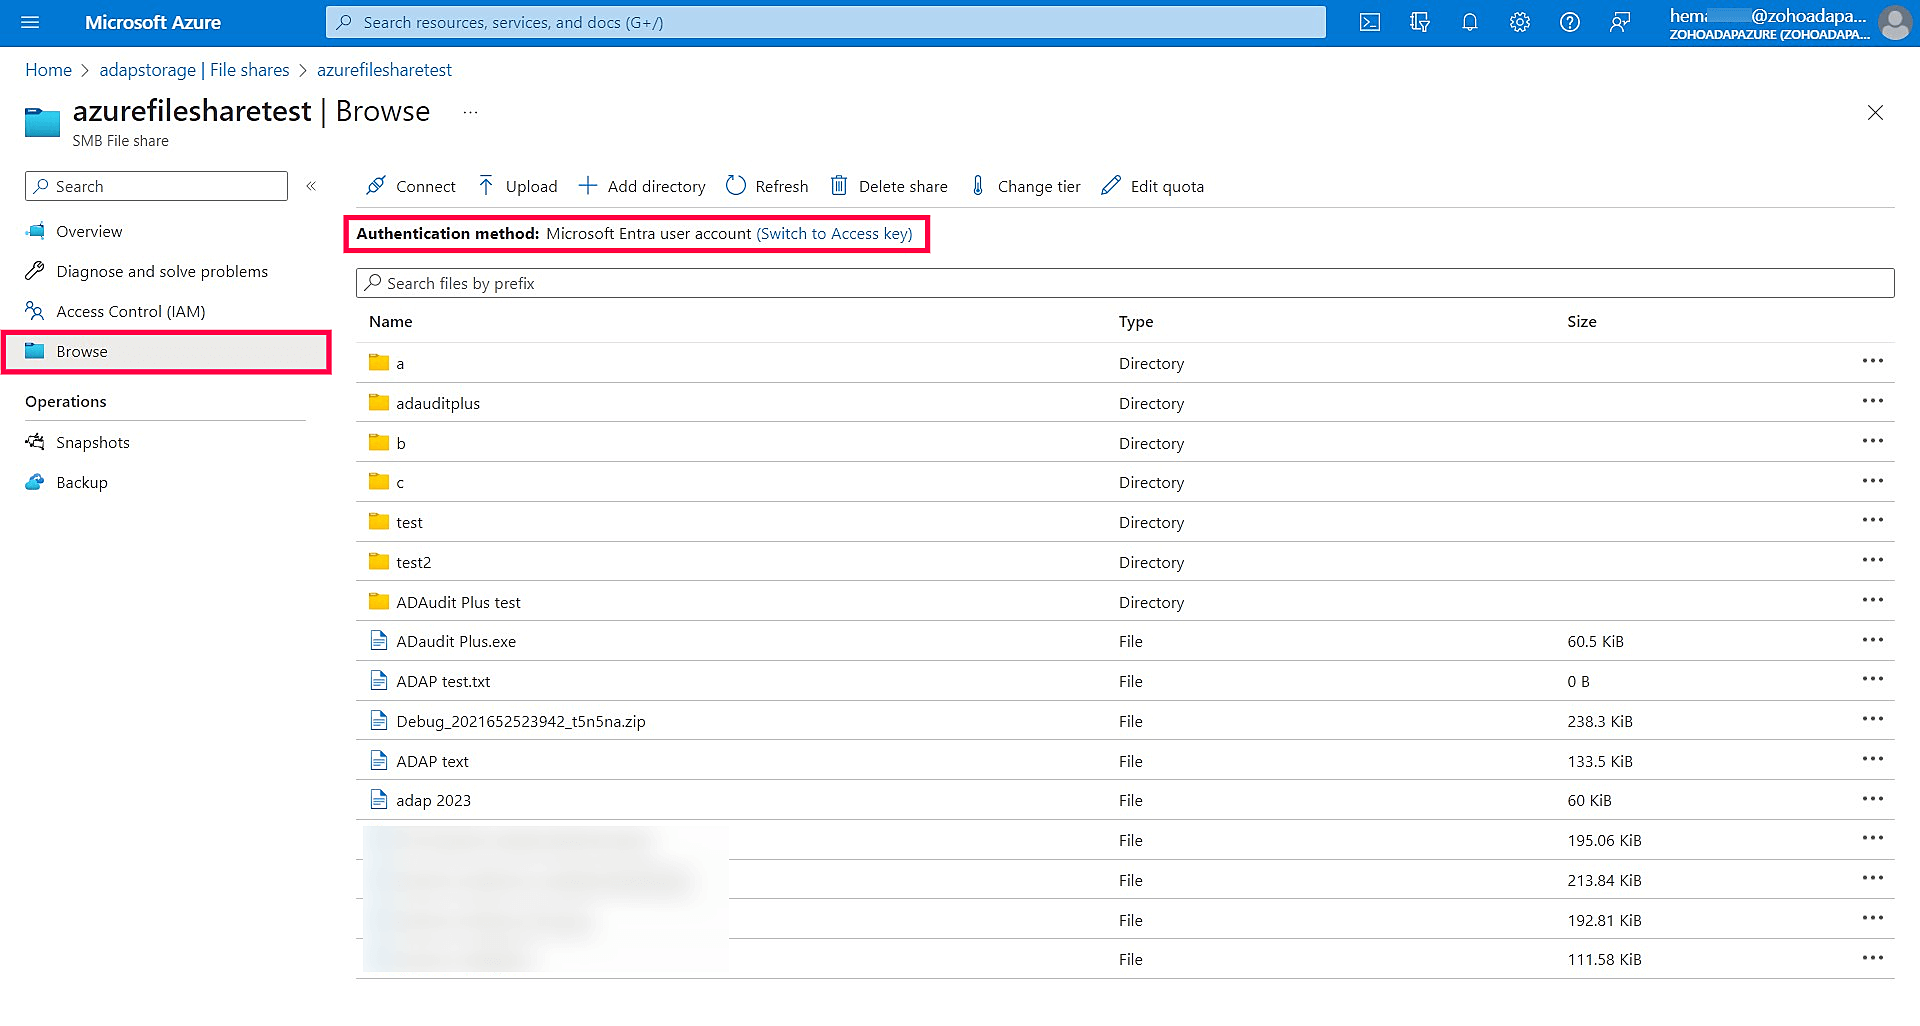This screenshot has height=1026, width=1920.
Task: Open the notifications bell
Action: pos(1469,22)
